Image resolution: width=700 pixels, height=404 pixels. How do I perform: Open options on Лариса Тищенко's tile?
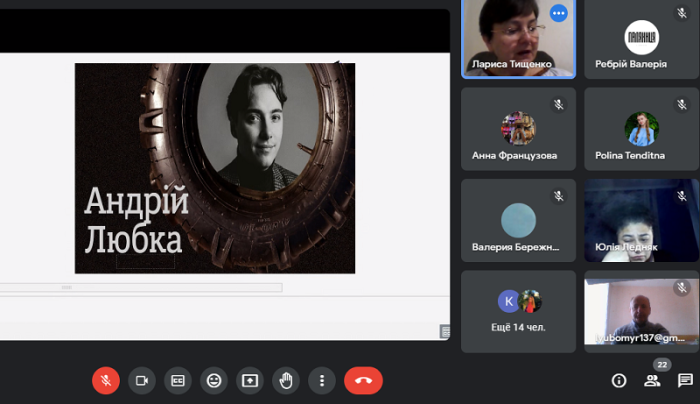point(558,13)
